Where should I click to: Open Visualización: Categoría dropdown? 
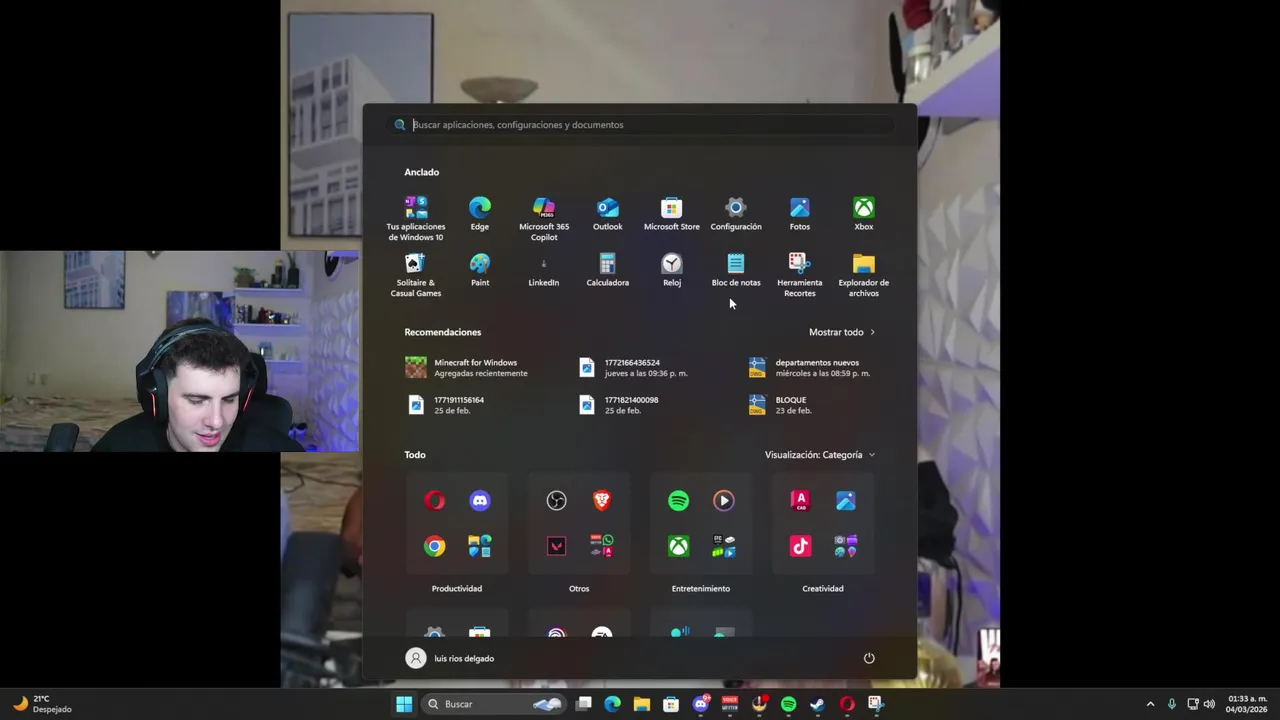[x=820, y=455]
